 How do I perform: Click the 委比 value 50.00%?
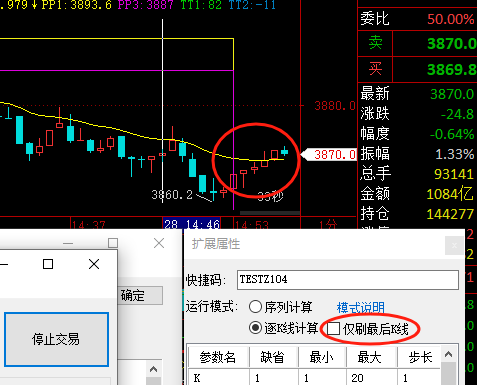[x=451, y=19]
